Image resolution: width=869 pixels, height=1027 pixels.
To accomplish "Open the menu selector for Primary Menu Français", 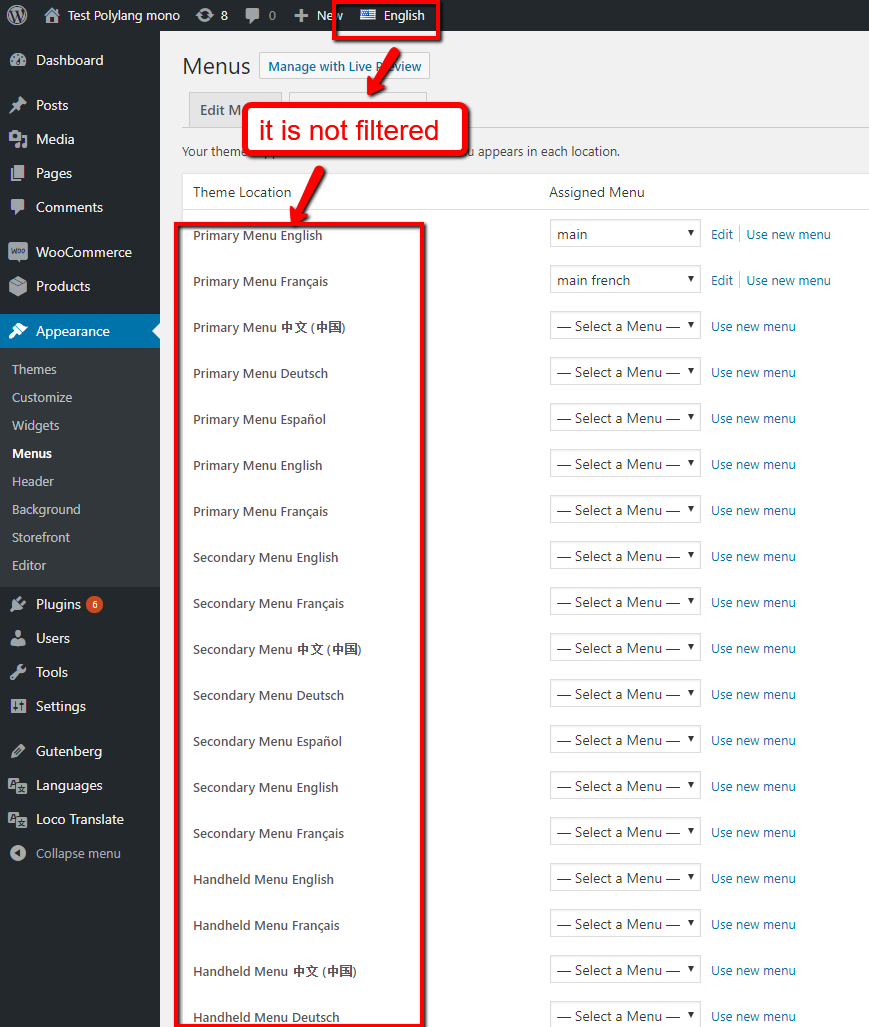I will click(624, 279).
